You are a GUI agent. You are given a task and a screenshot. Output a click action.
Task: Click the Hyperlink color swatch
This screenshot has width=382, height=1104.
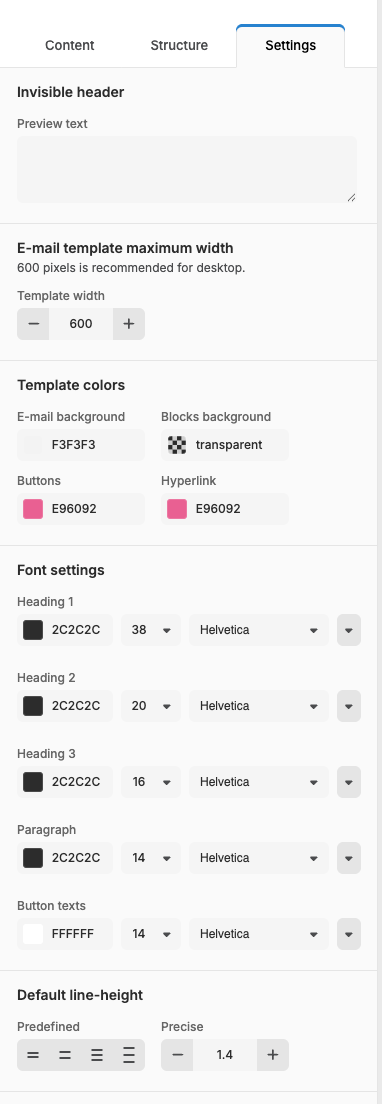177,508
